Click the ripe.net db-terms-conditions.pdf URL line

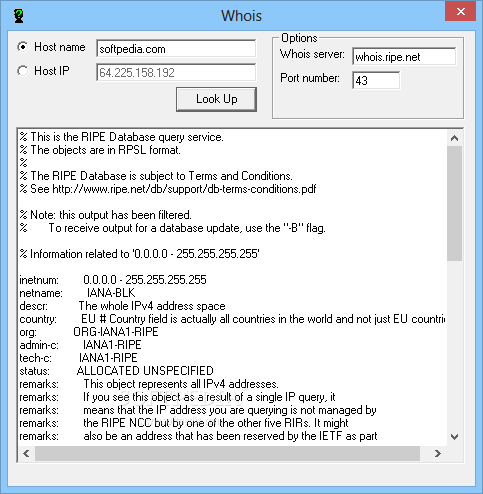click(168, 189)
